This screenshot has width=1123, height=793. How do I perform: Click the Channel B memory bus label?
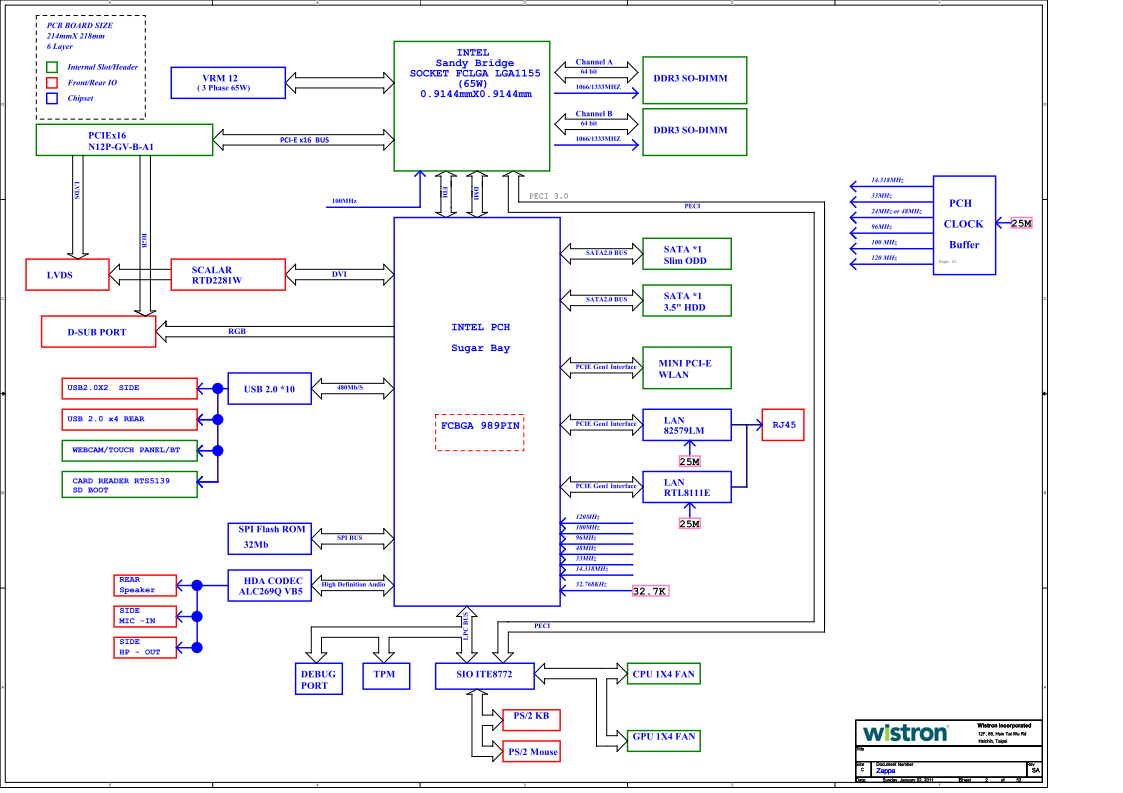(x=594, y=114)
